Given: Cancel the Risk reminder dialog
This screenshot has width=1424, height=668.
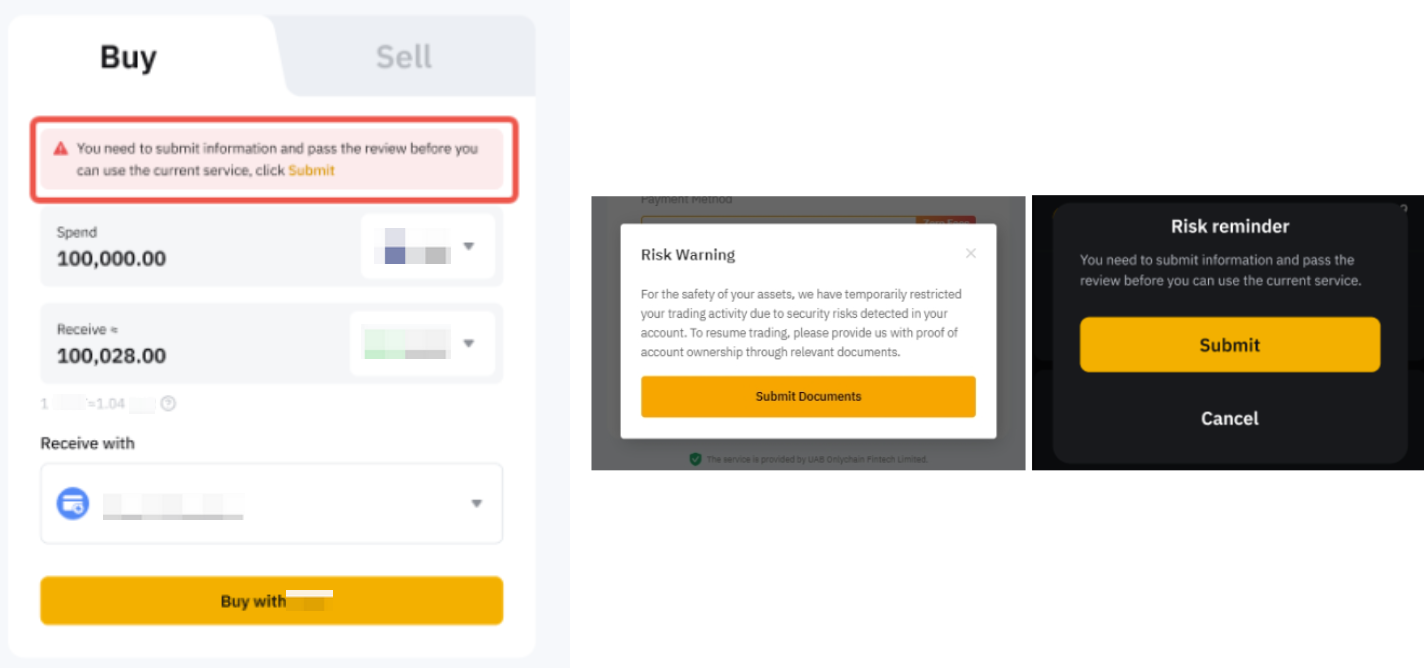Looking at the screenshot, I should [1229, 418].
